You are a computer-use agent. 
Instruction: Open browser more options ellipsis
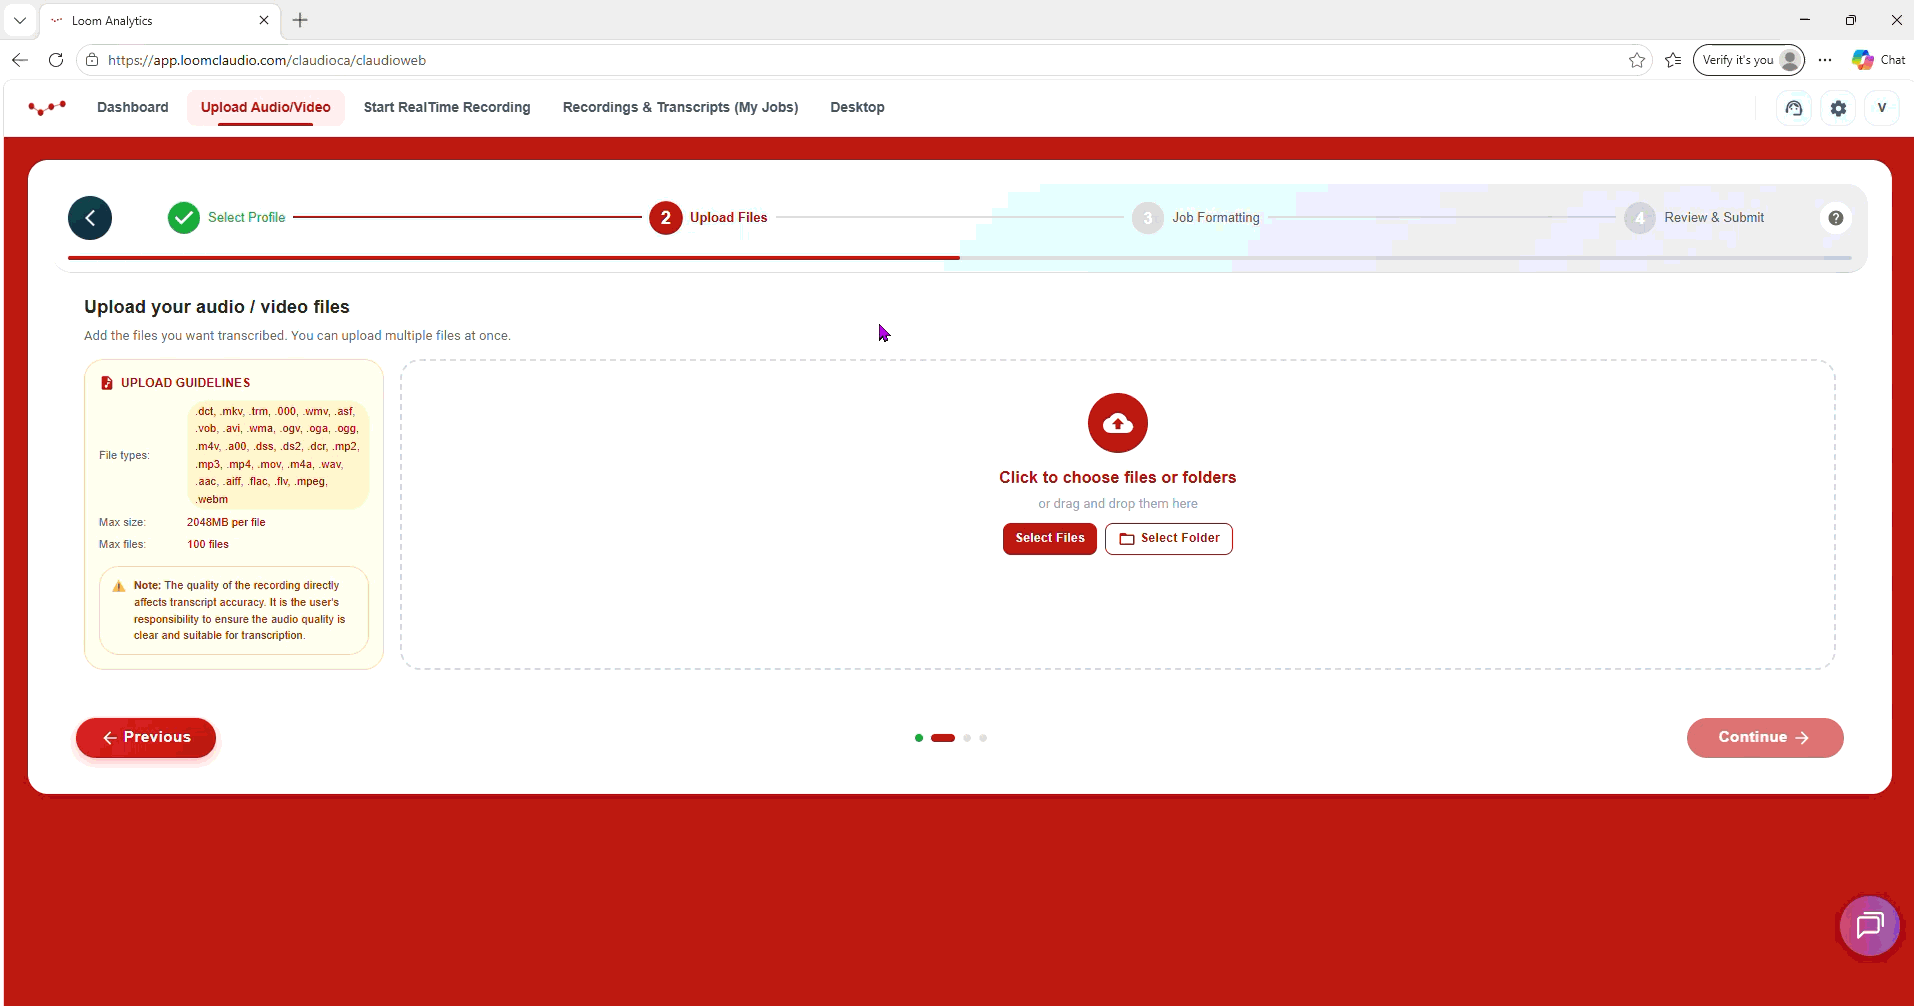(x=1825, y=60)
